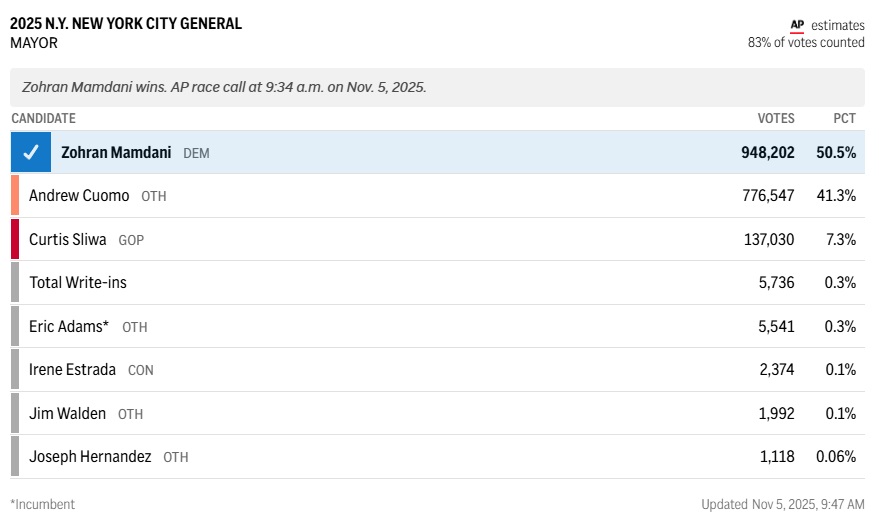Click Mamdani's 948,202 vote total
Screen dimensions: 879x525
(767, 153)
